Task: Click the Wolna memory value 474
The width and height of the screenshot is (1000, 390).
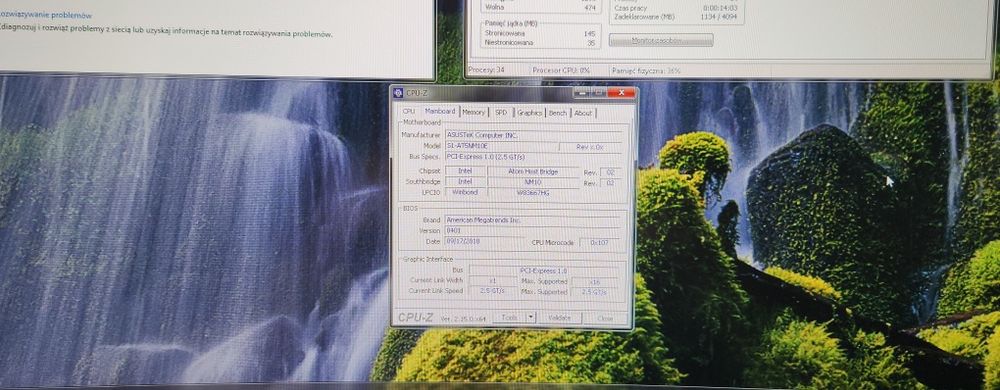Action: pyautogui.click(x=590, y=8)
